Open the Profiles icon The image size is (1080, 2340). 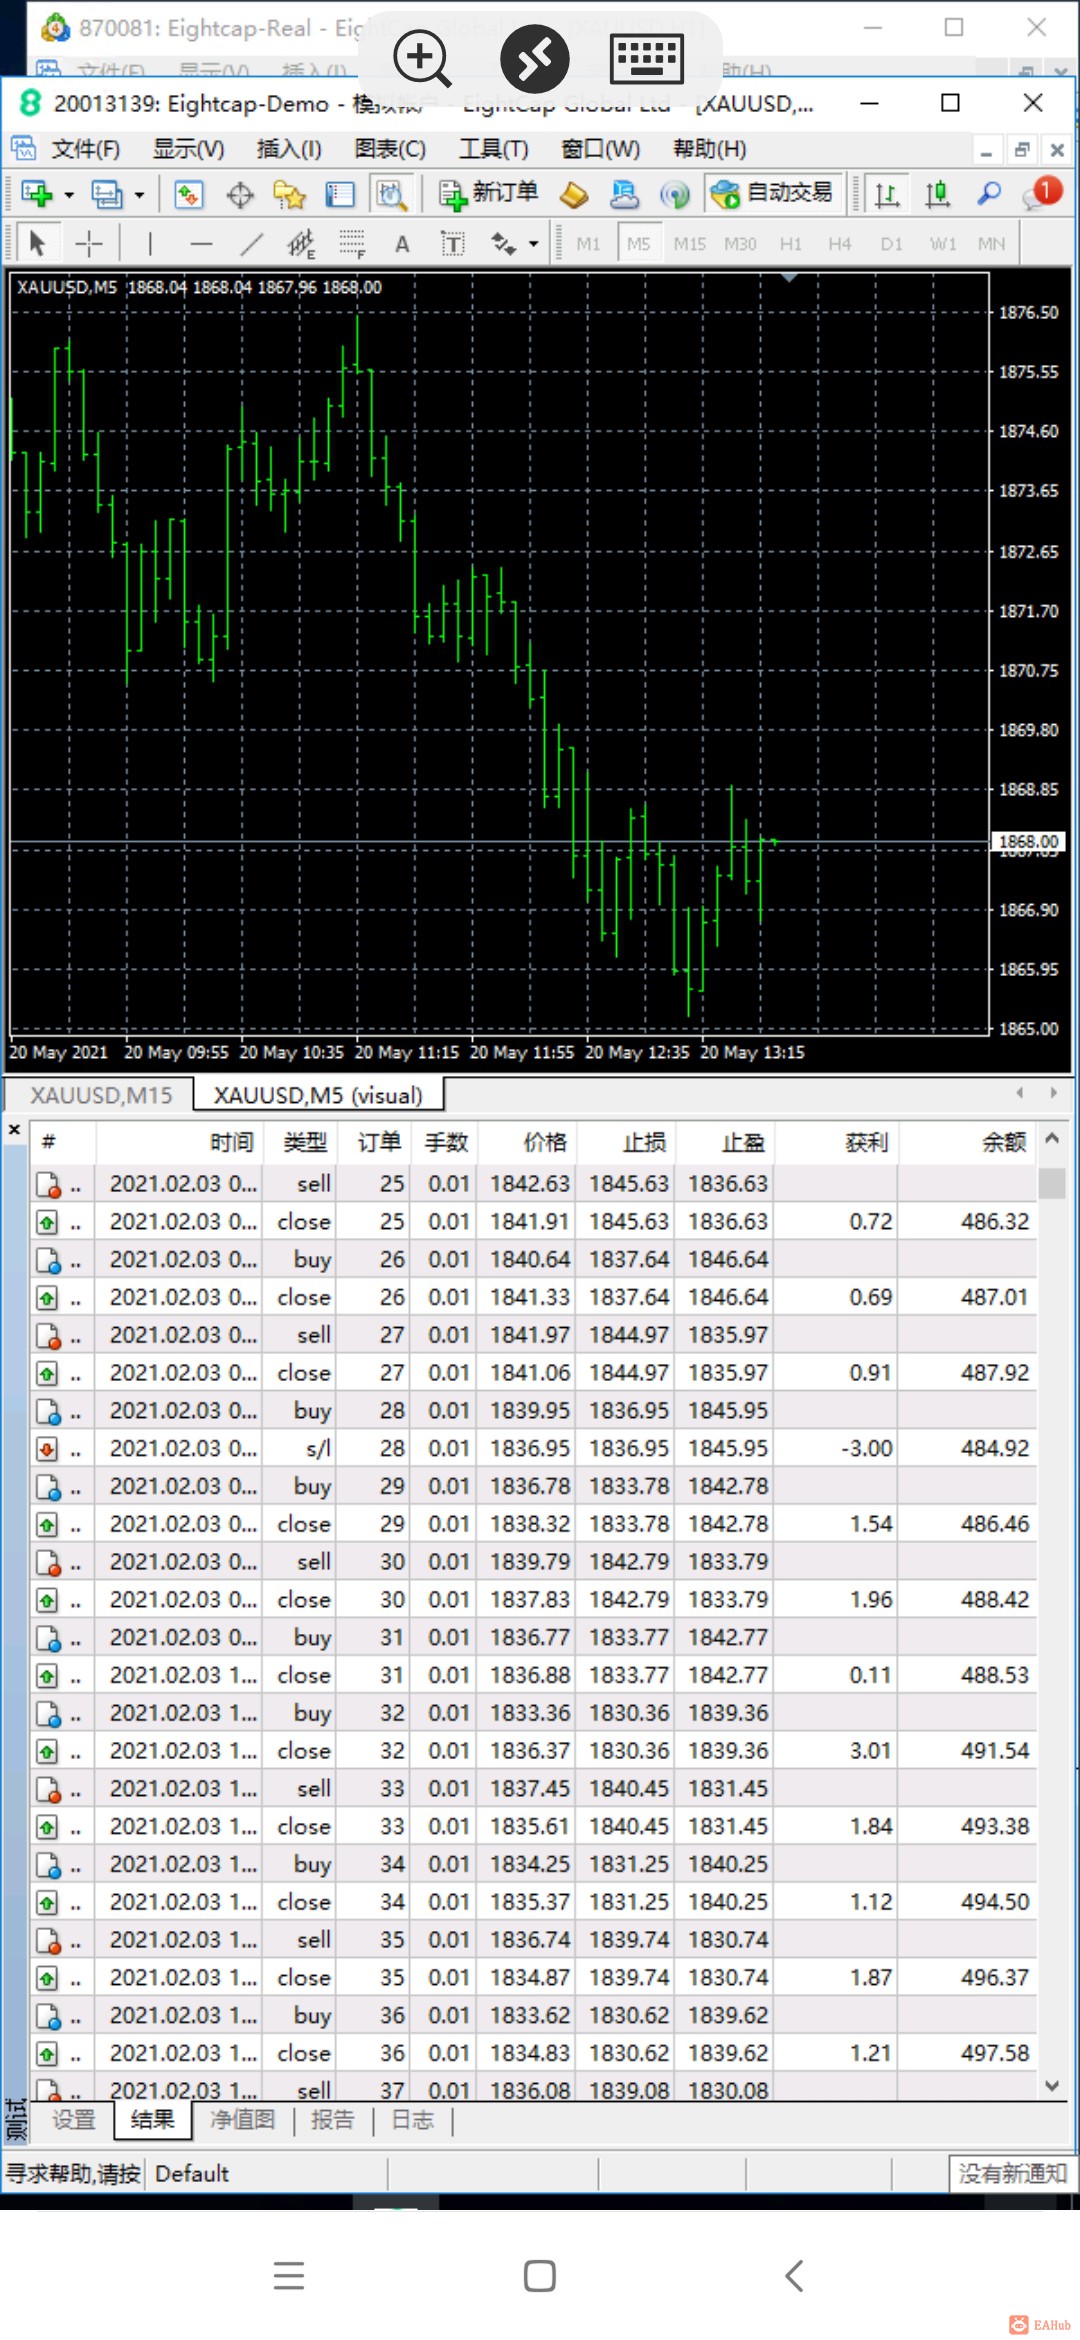(106, 194)
